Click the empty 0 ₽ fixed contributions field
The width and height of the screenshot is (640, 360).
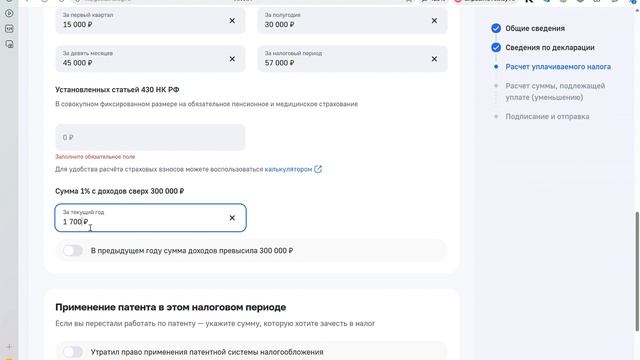(150, 138)
